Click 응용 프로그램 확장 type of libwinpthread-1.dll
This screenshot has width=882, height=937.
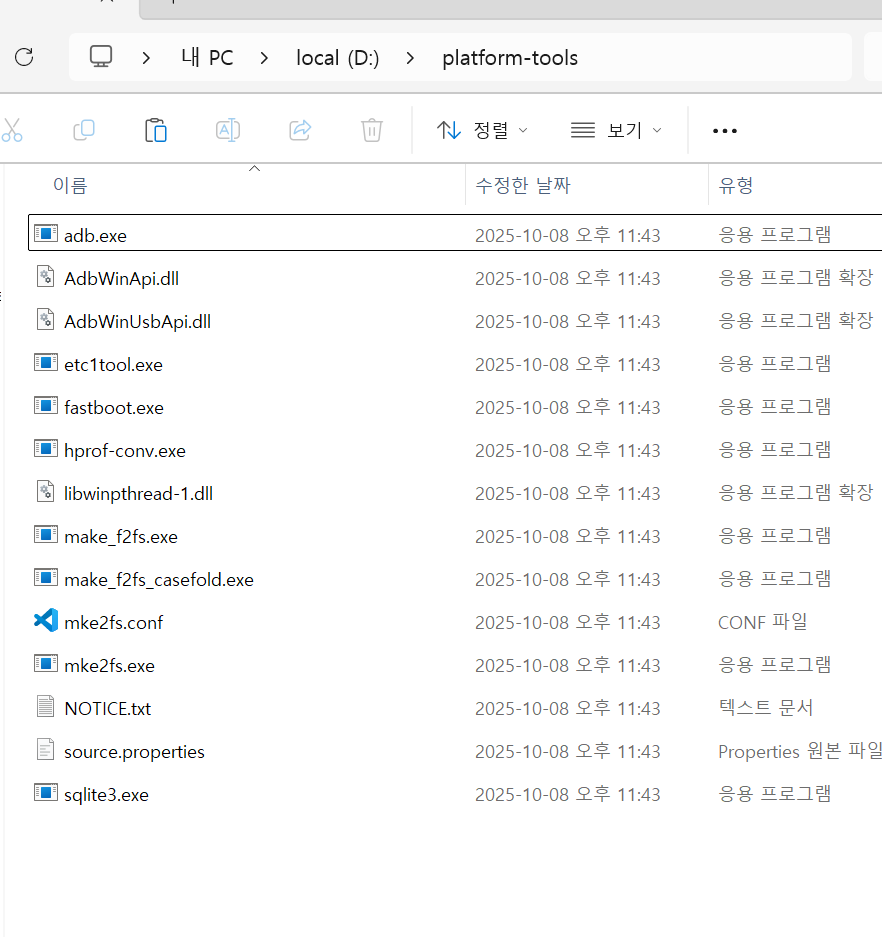coord(795,493)
